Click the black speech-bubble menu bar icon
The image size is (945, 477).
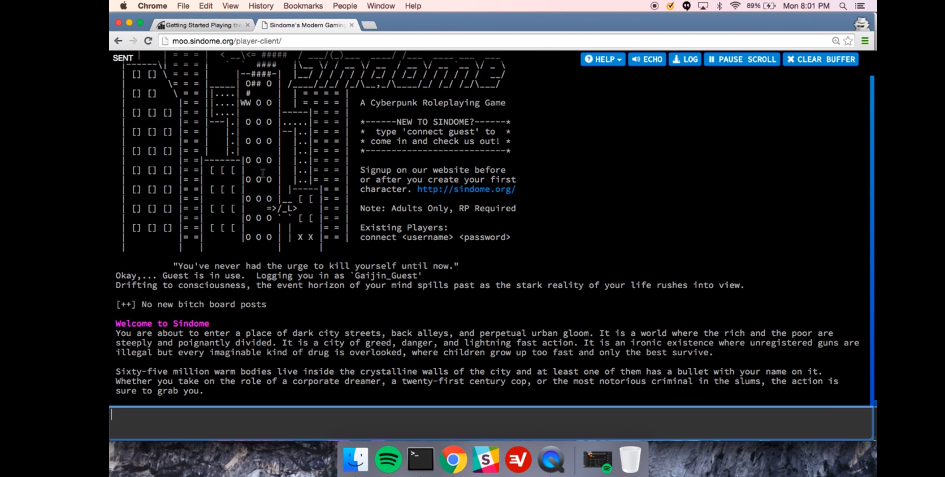(x=686, y=6)
